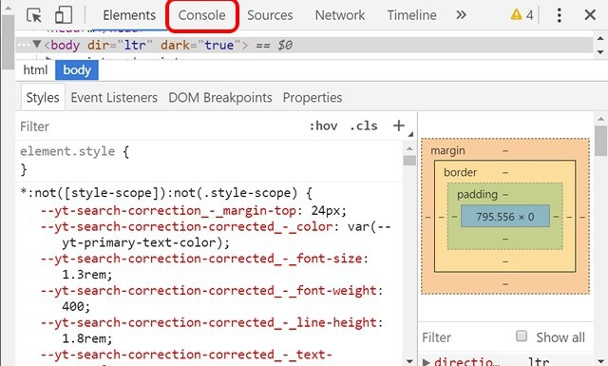Screen dimensions: 608x366
Task: Show more DevTools tabs chevron
Action: click(x=461, y=15)
